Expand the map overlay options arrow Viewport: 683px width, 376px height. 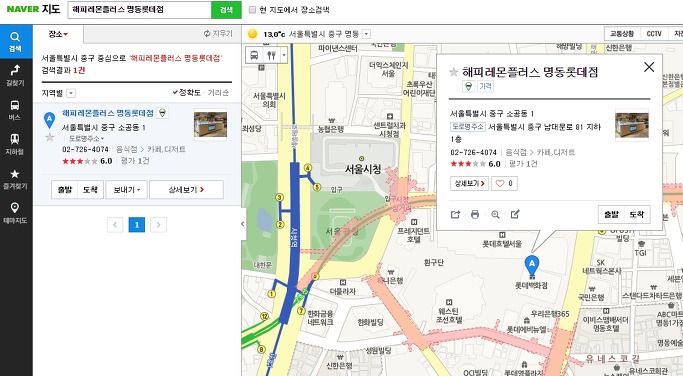tap(284, 55)
